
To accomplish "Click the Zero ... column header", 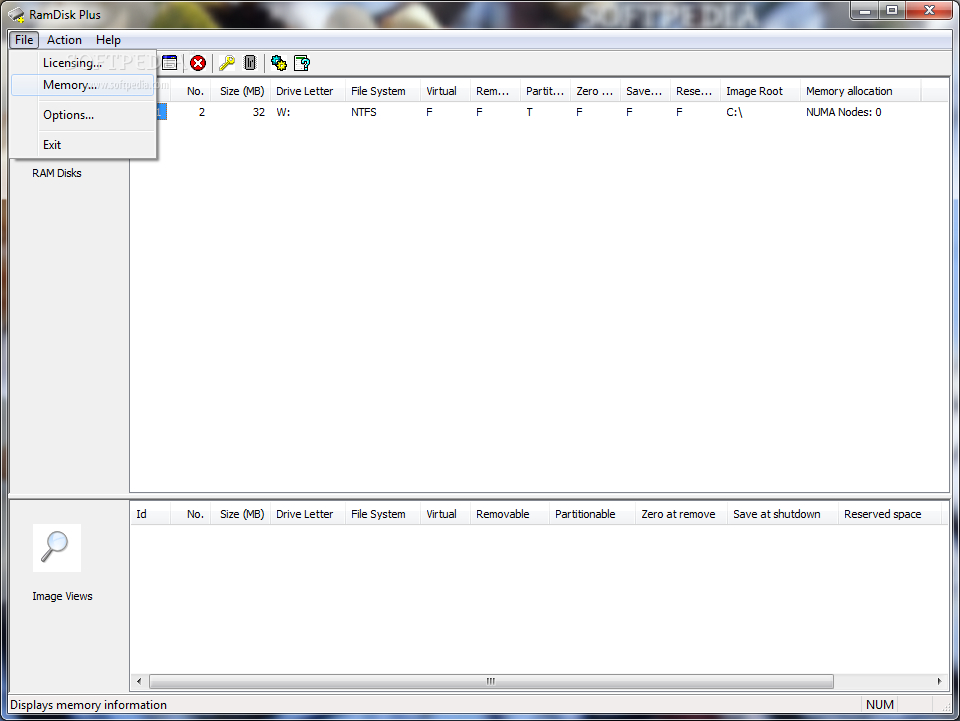I will (x=596, y=91).
